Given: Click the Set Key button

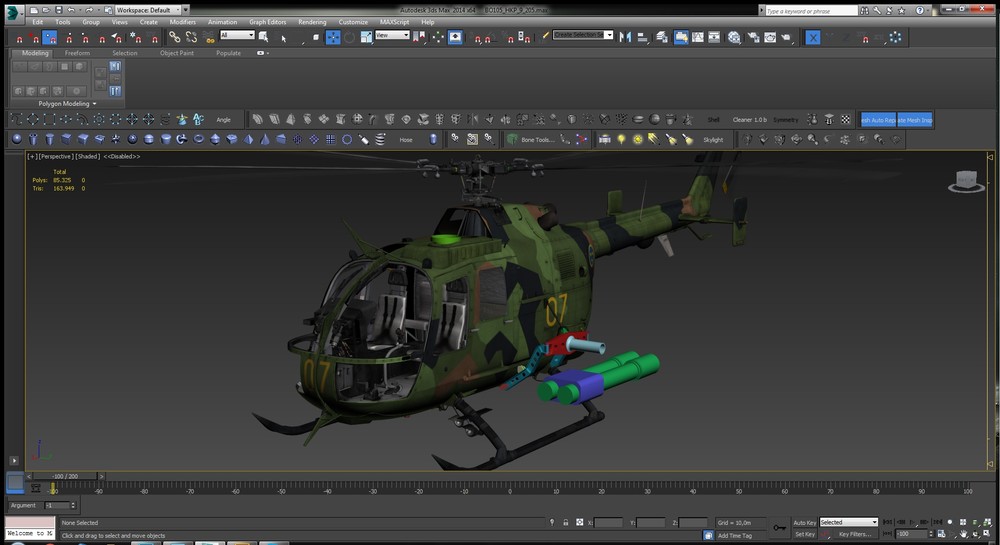Looking at the screenshot, I should click(804, 534).
